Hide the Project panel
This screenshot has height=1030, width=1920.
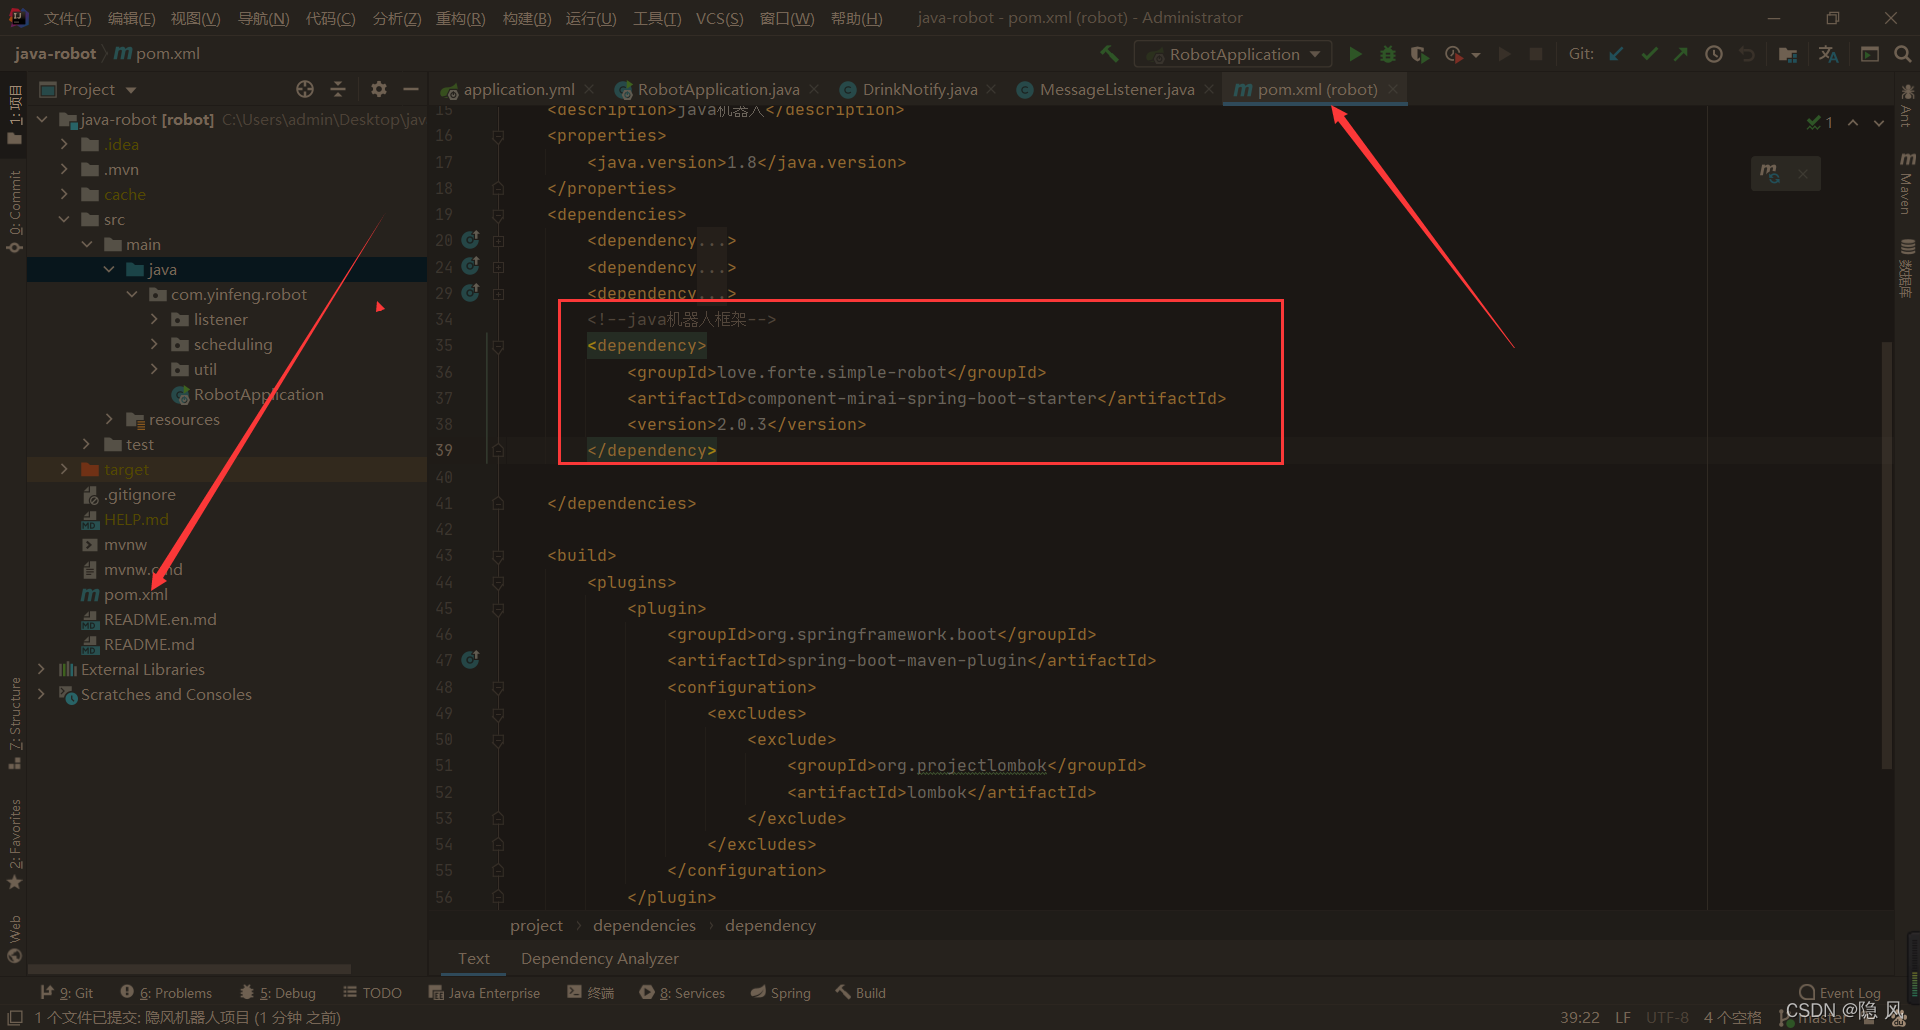tap(411, 89)
